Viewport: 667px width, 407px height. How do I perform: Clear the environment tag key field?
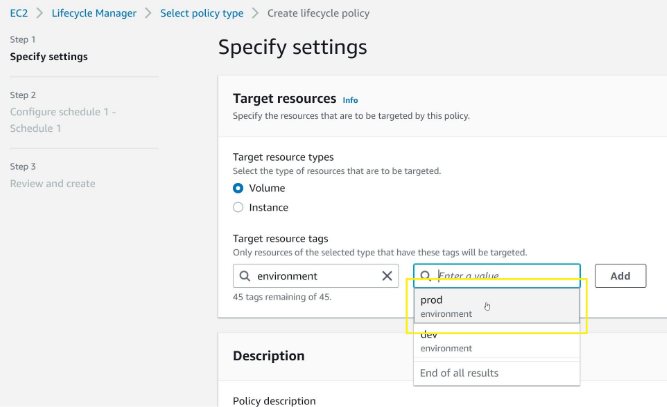click(388, 276)
